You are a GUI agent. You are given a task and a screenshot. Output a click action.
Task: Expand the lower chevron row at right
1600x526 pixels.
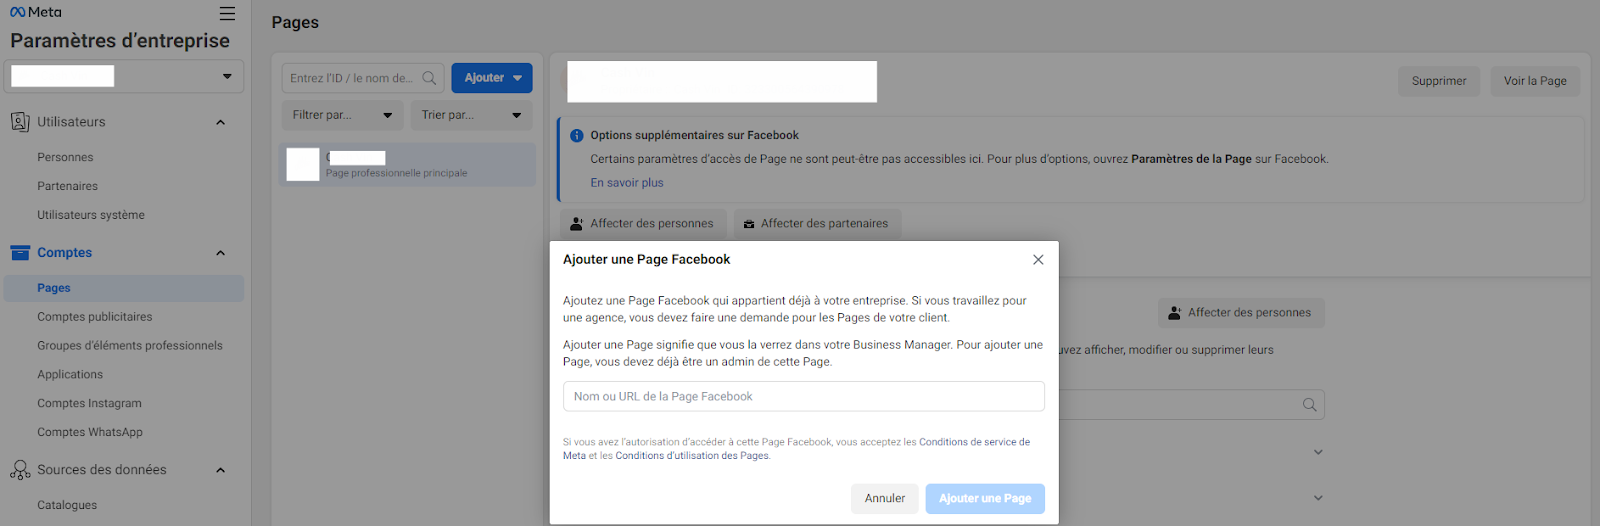coord(1318,498)
